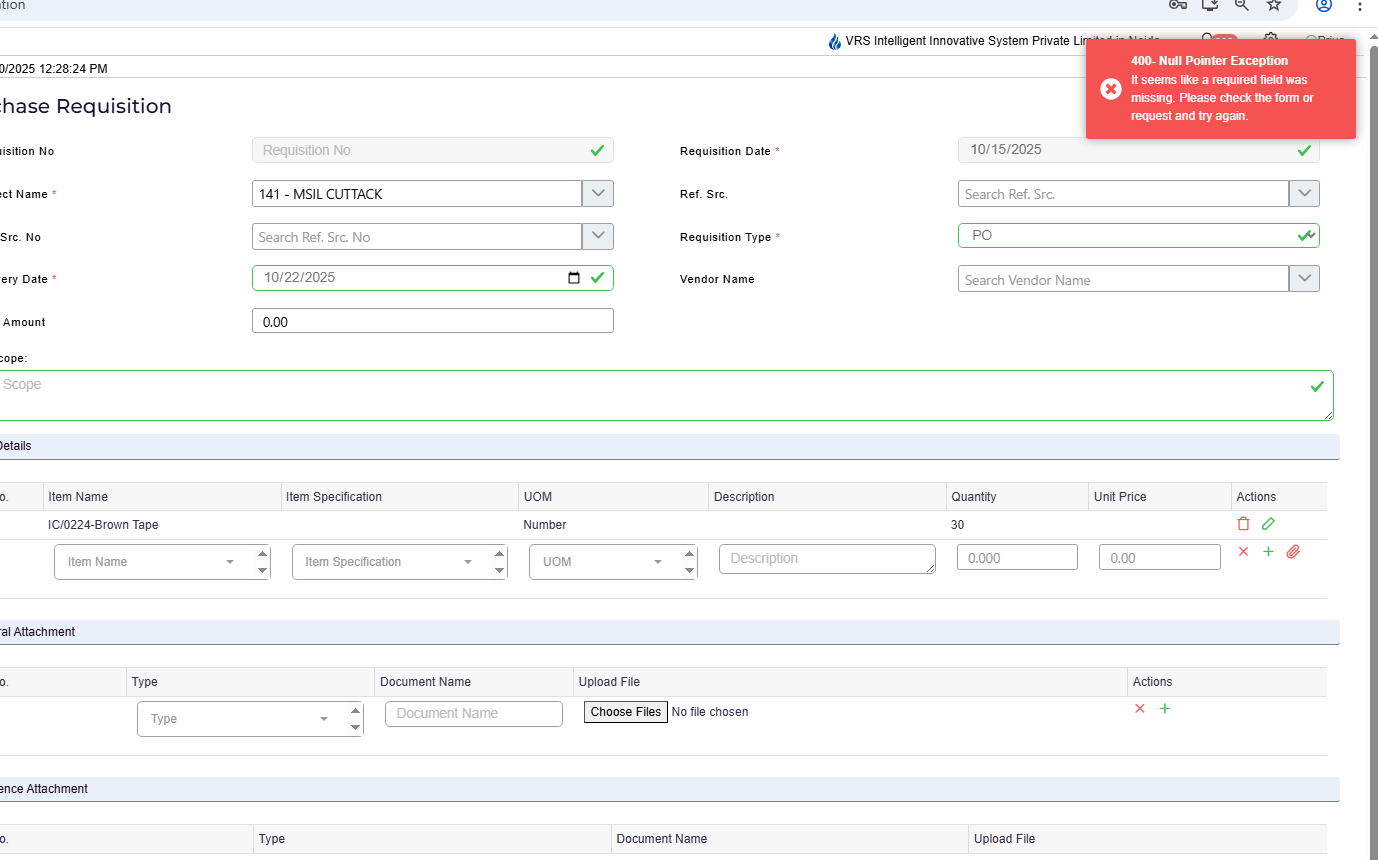Expand the Ref. Src. dropdown arrow
1378x860 pixels.
[x=1304, y=194]
